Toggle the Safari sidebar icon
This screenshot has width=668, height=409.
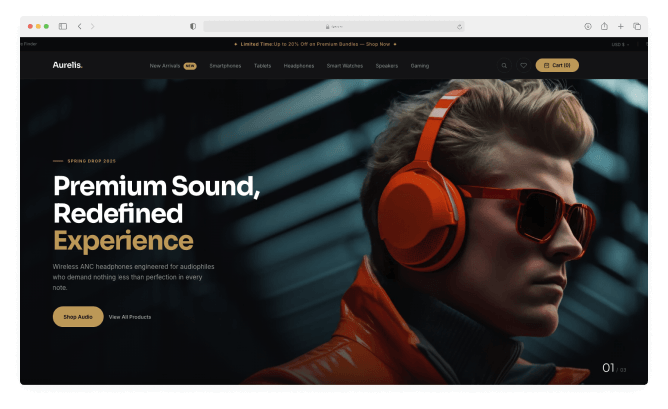pos(63,26)
